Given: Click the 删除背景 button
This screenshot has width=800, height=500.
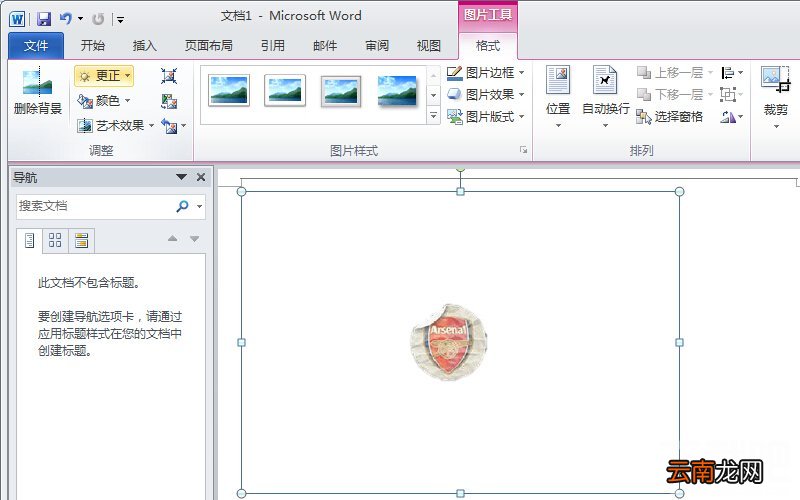Looking at the screenshot, I should tap(38, 92).
